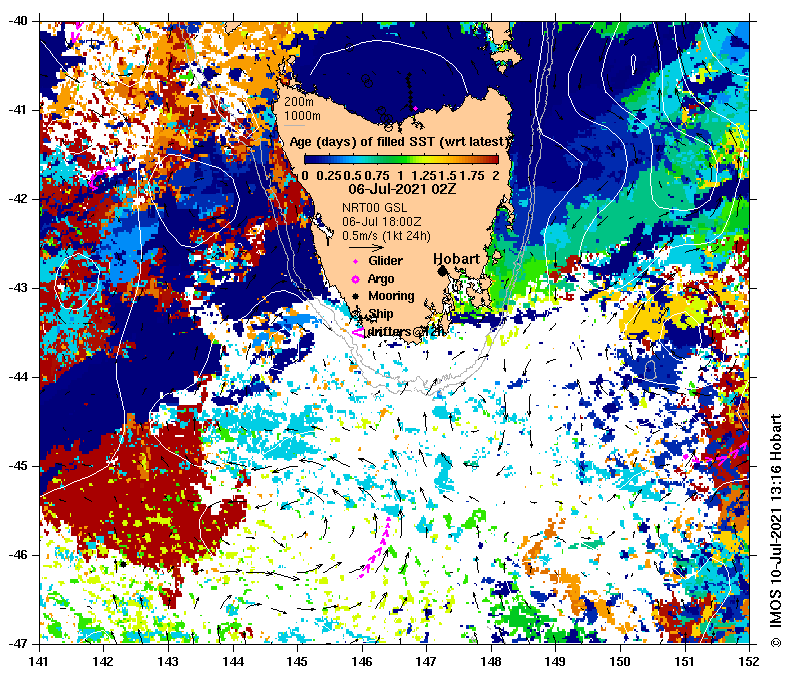The height and width of the screenshot is (678, 792).
Task: Click the '06-Jul-2021 02Z' date label
Action: 402,189
